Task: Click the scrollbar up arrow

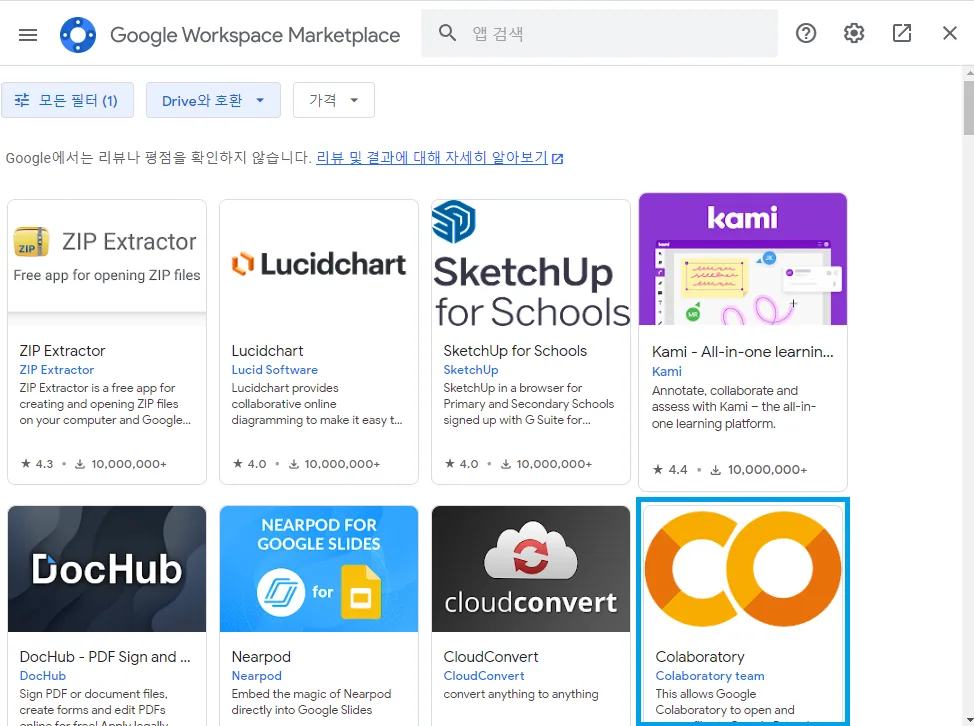Action: point(969,73)
